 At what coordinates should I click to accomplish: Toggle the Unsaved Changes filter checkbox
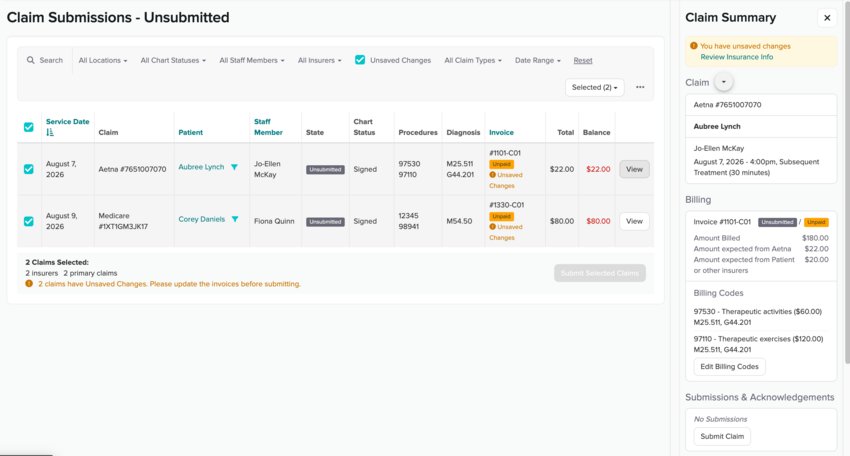point(360,60)
